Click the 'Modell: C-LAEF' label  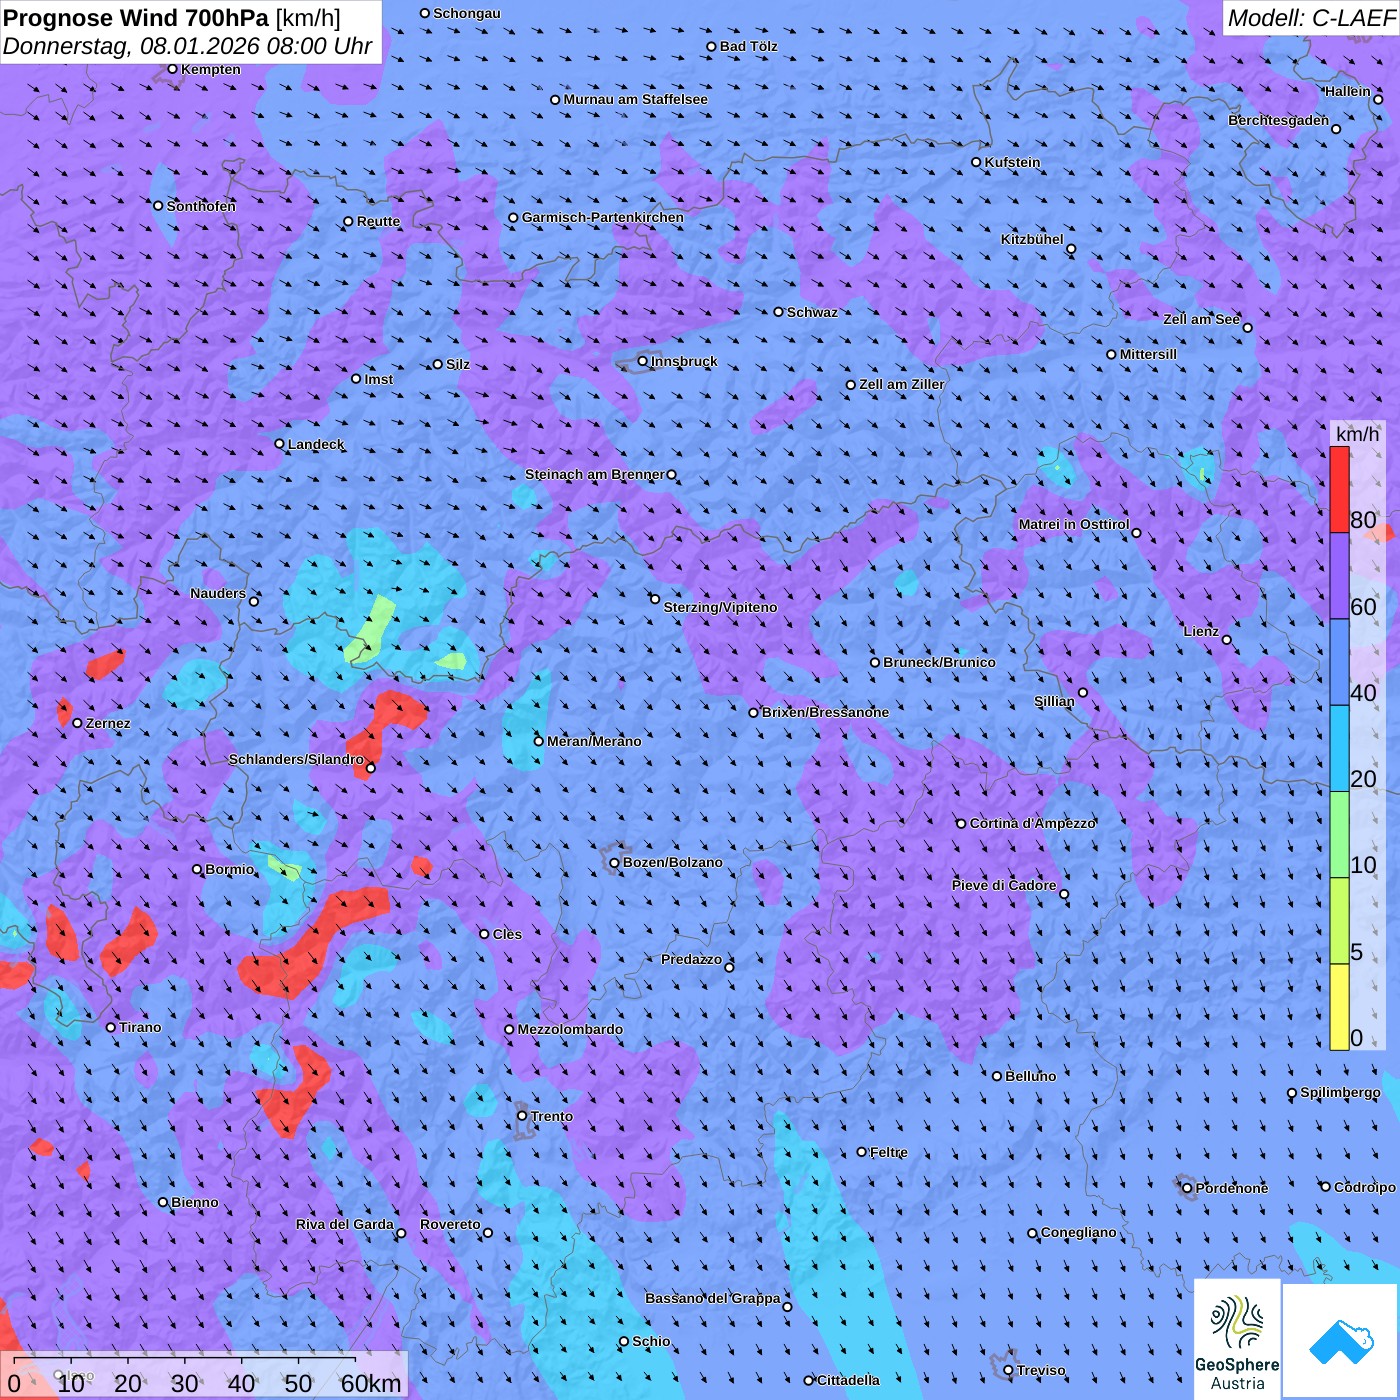coord(1310,18)
